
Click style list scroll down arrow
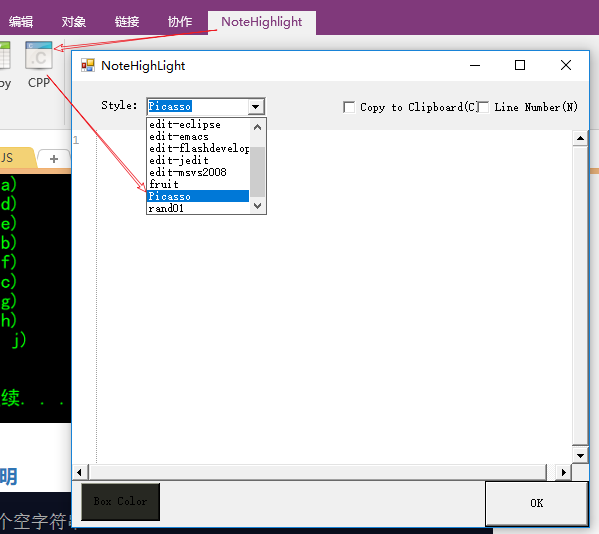click(x=257, y=206)
